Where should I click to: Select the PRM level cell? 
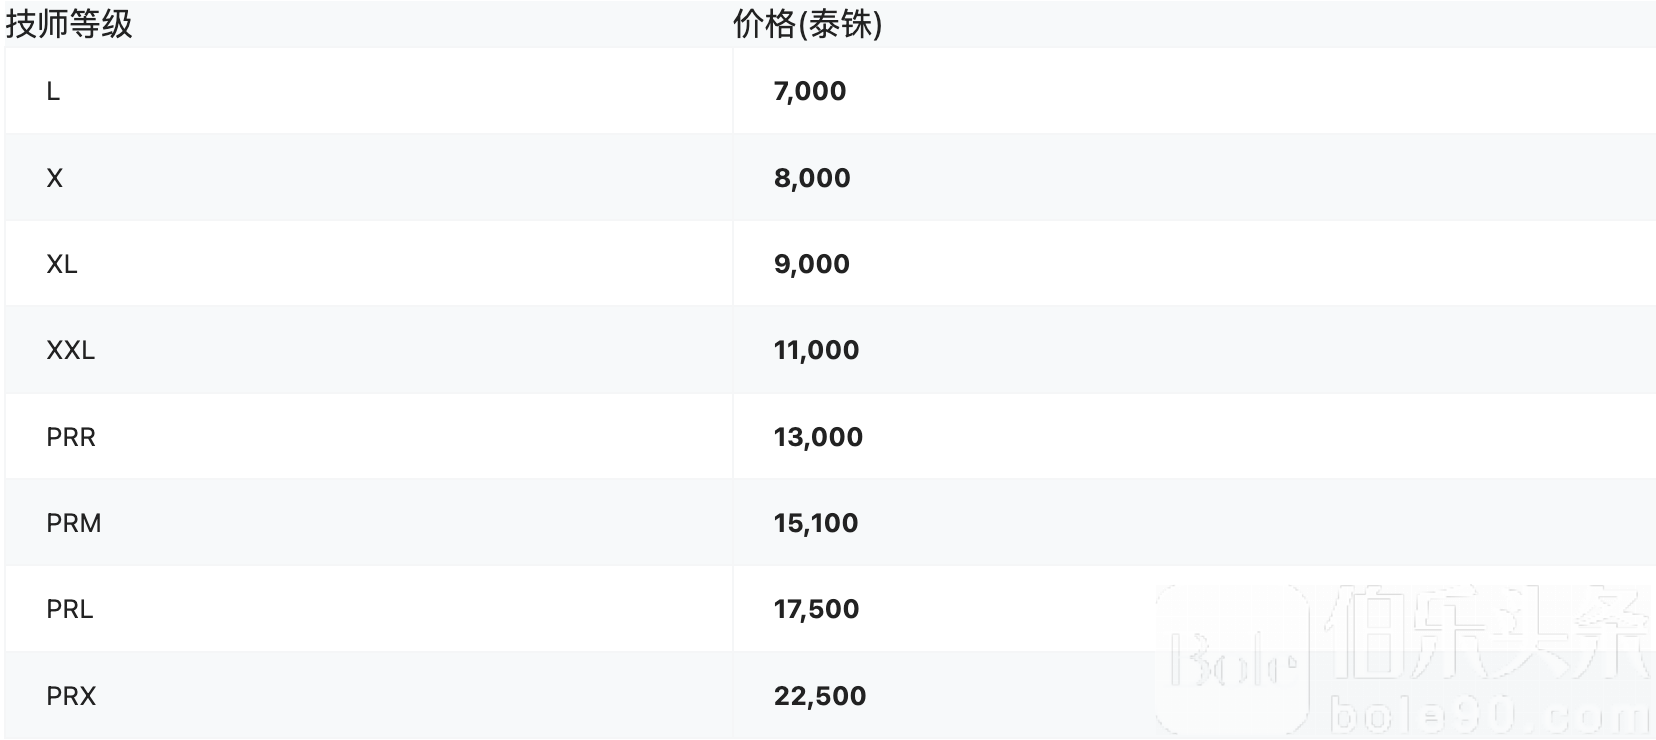tap(74, 523)
